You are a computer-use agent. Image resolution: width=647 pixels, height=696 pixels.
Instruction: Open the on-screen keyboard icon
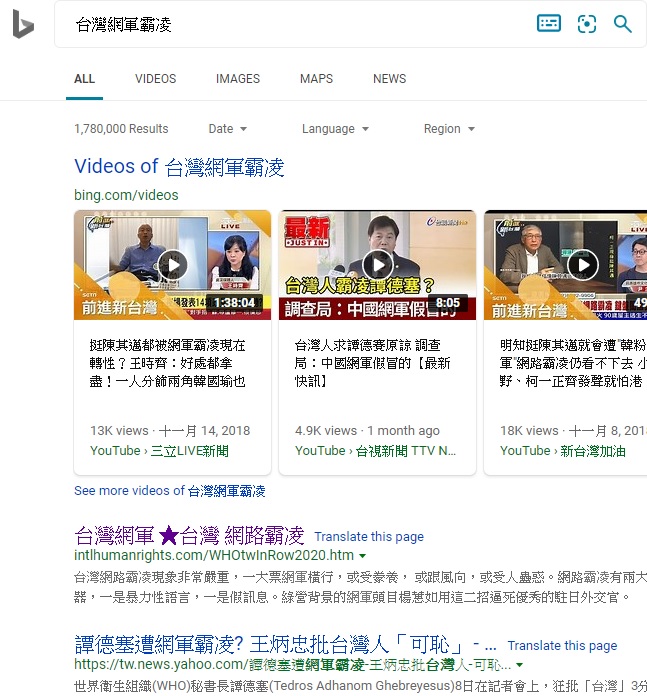[549, 24]
